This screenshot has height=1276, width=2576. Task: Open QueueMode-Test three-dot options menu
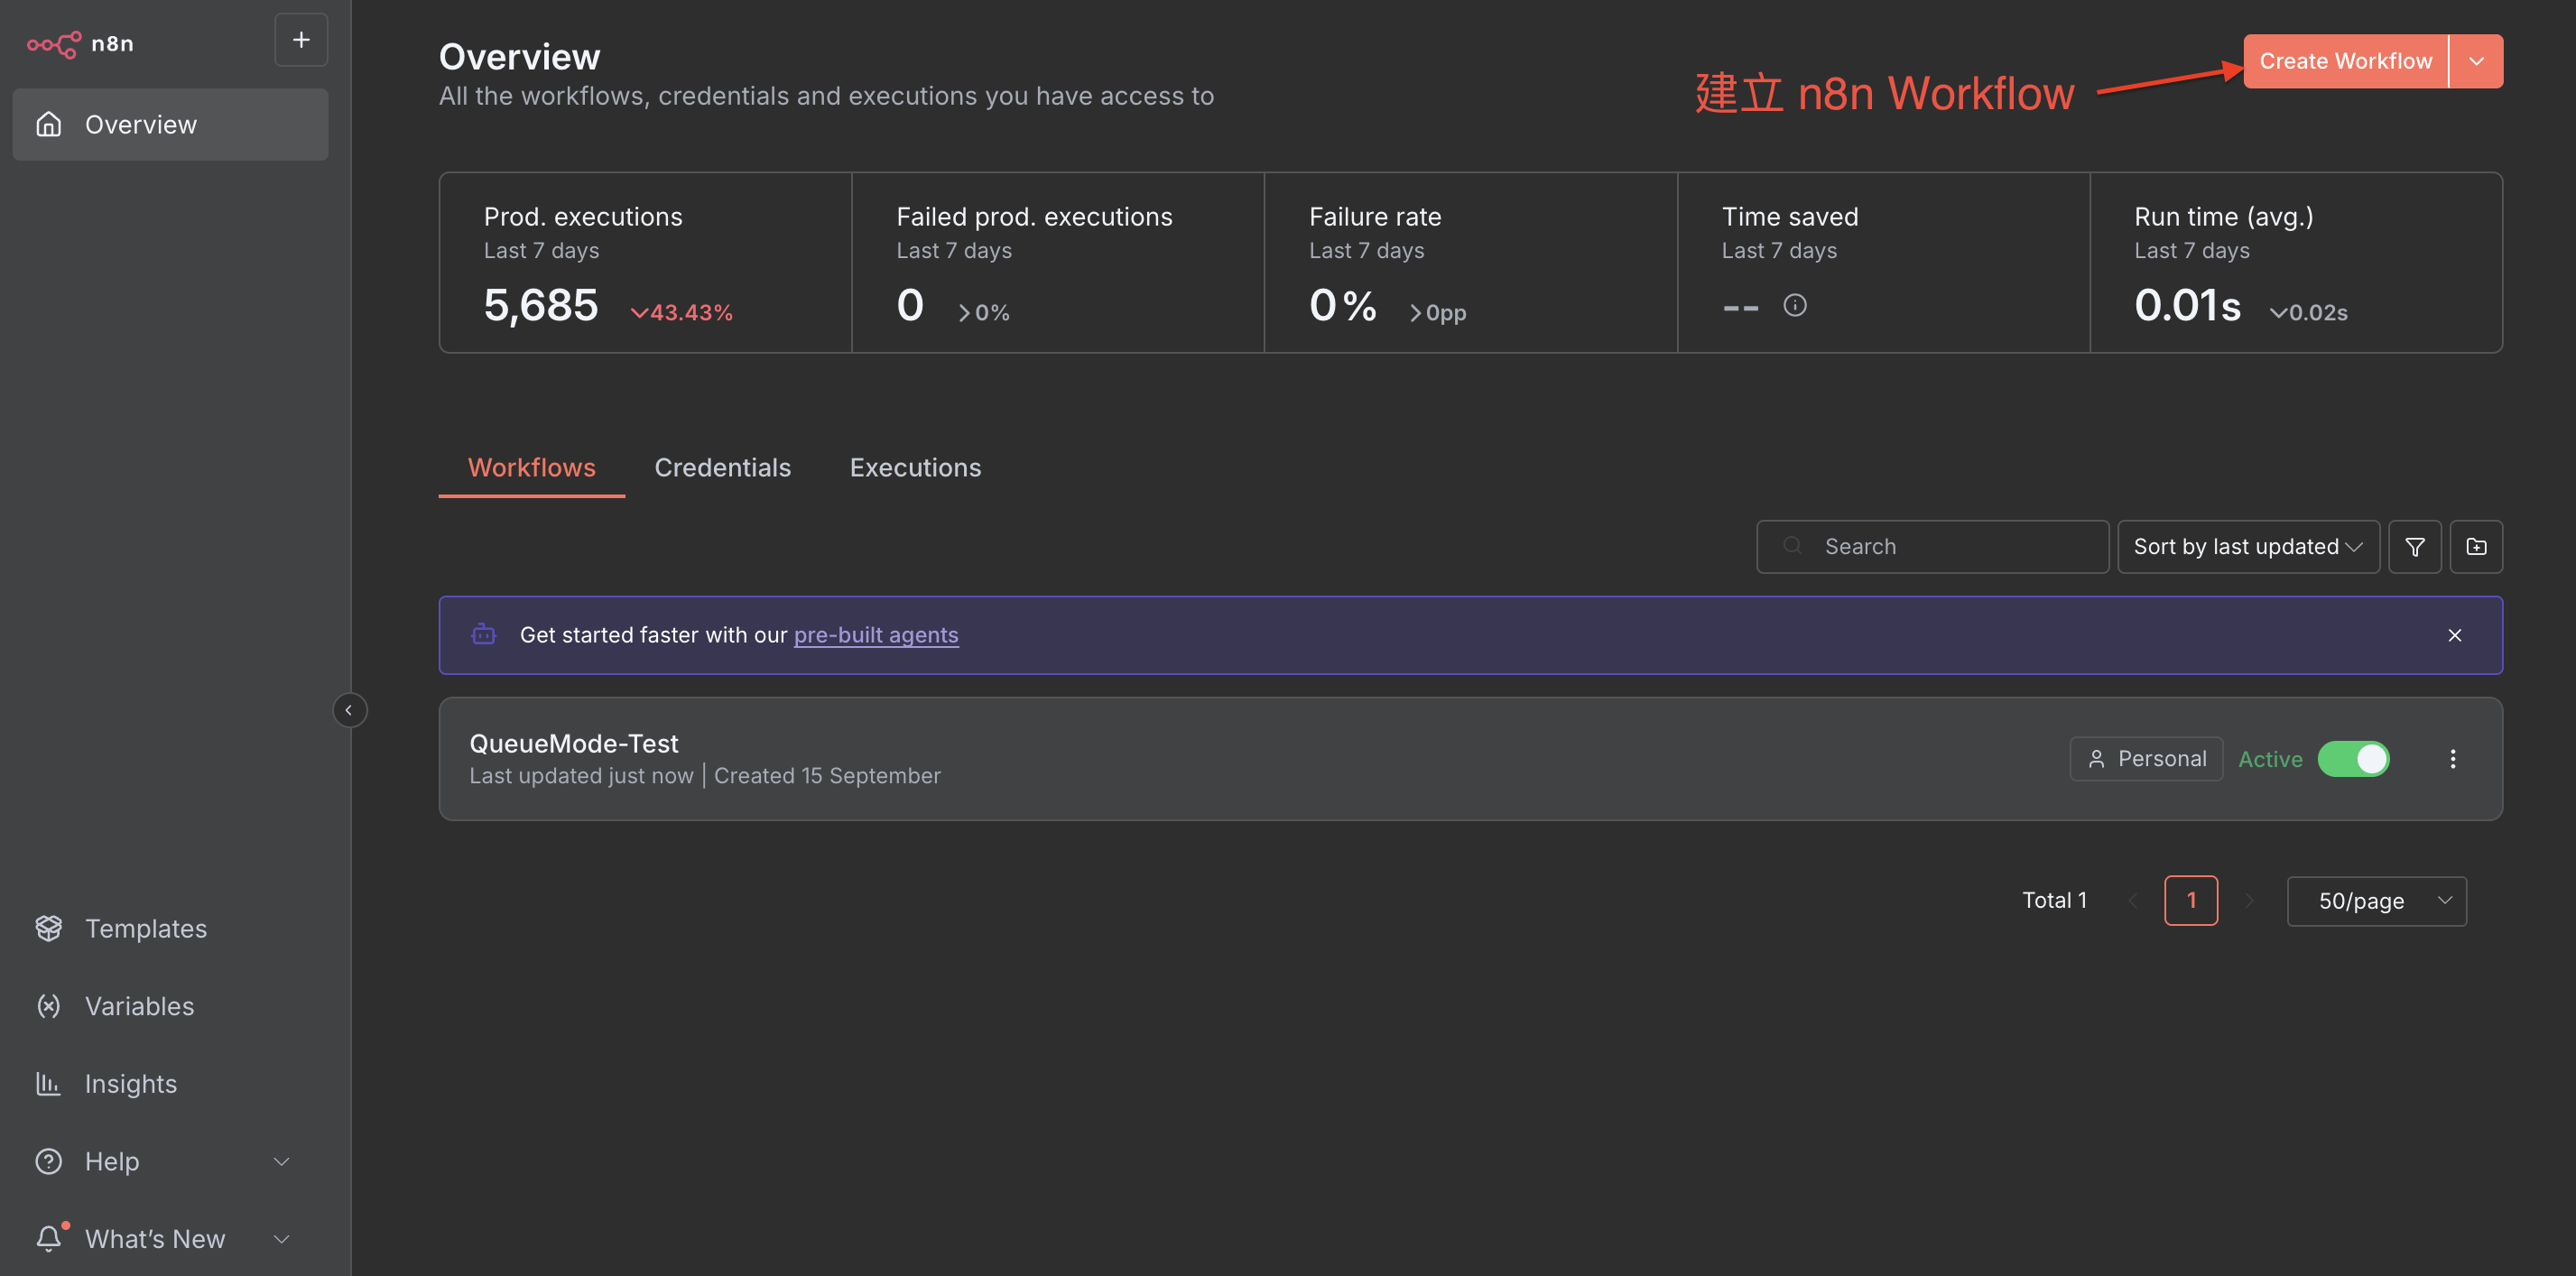tap(2452, 759)
